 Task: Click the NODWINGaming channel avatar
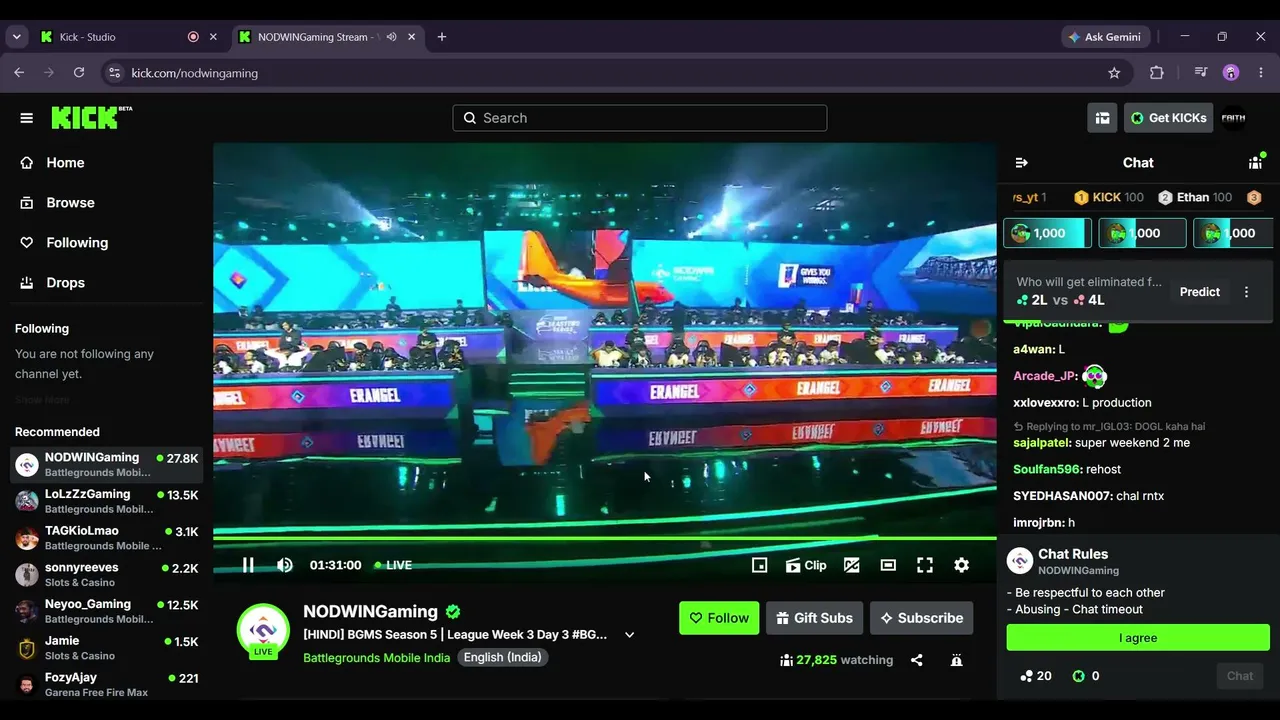[x=263, y=629]
